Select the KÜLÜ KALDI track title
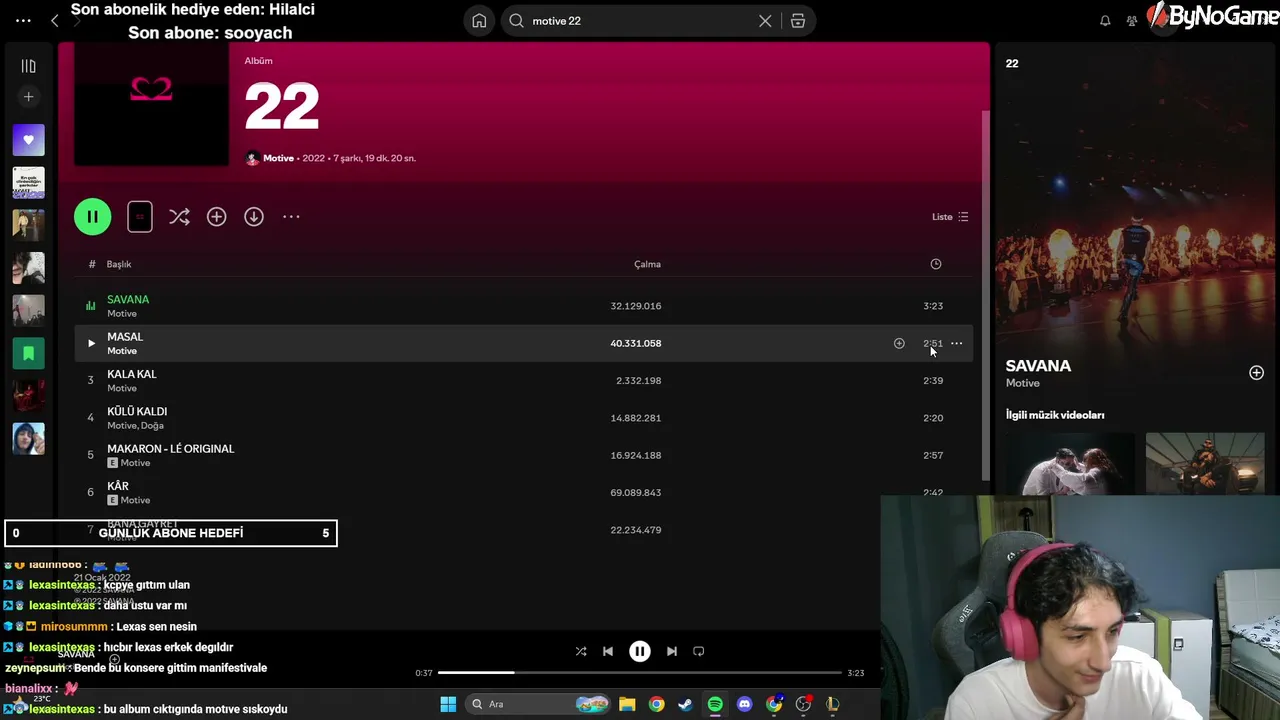 [137, 411]
